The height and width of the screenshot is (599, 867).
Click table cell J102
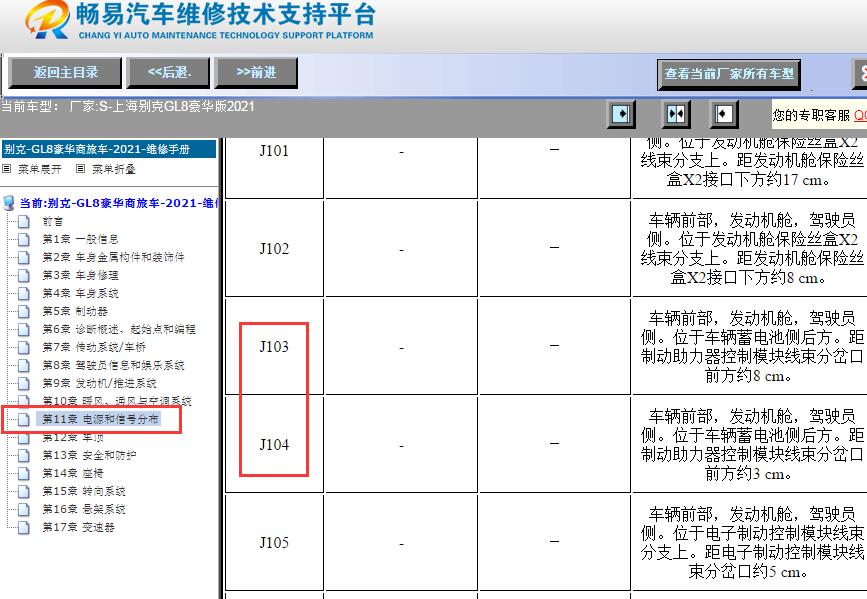point(274,248)
